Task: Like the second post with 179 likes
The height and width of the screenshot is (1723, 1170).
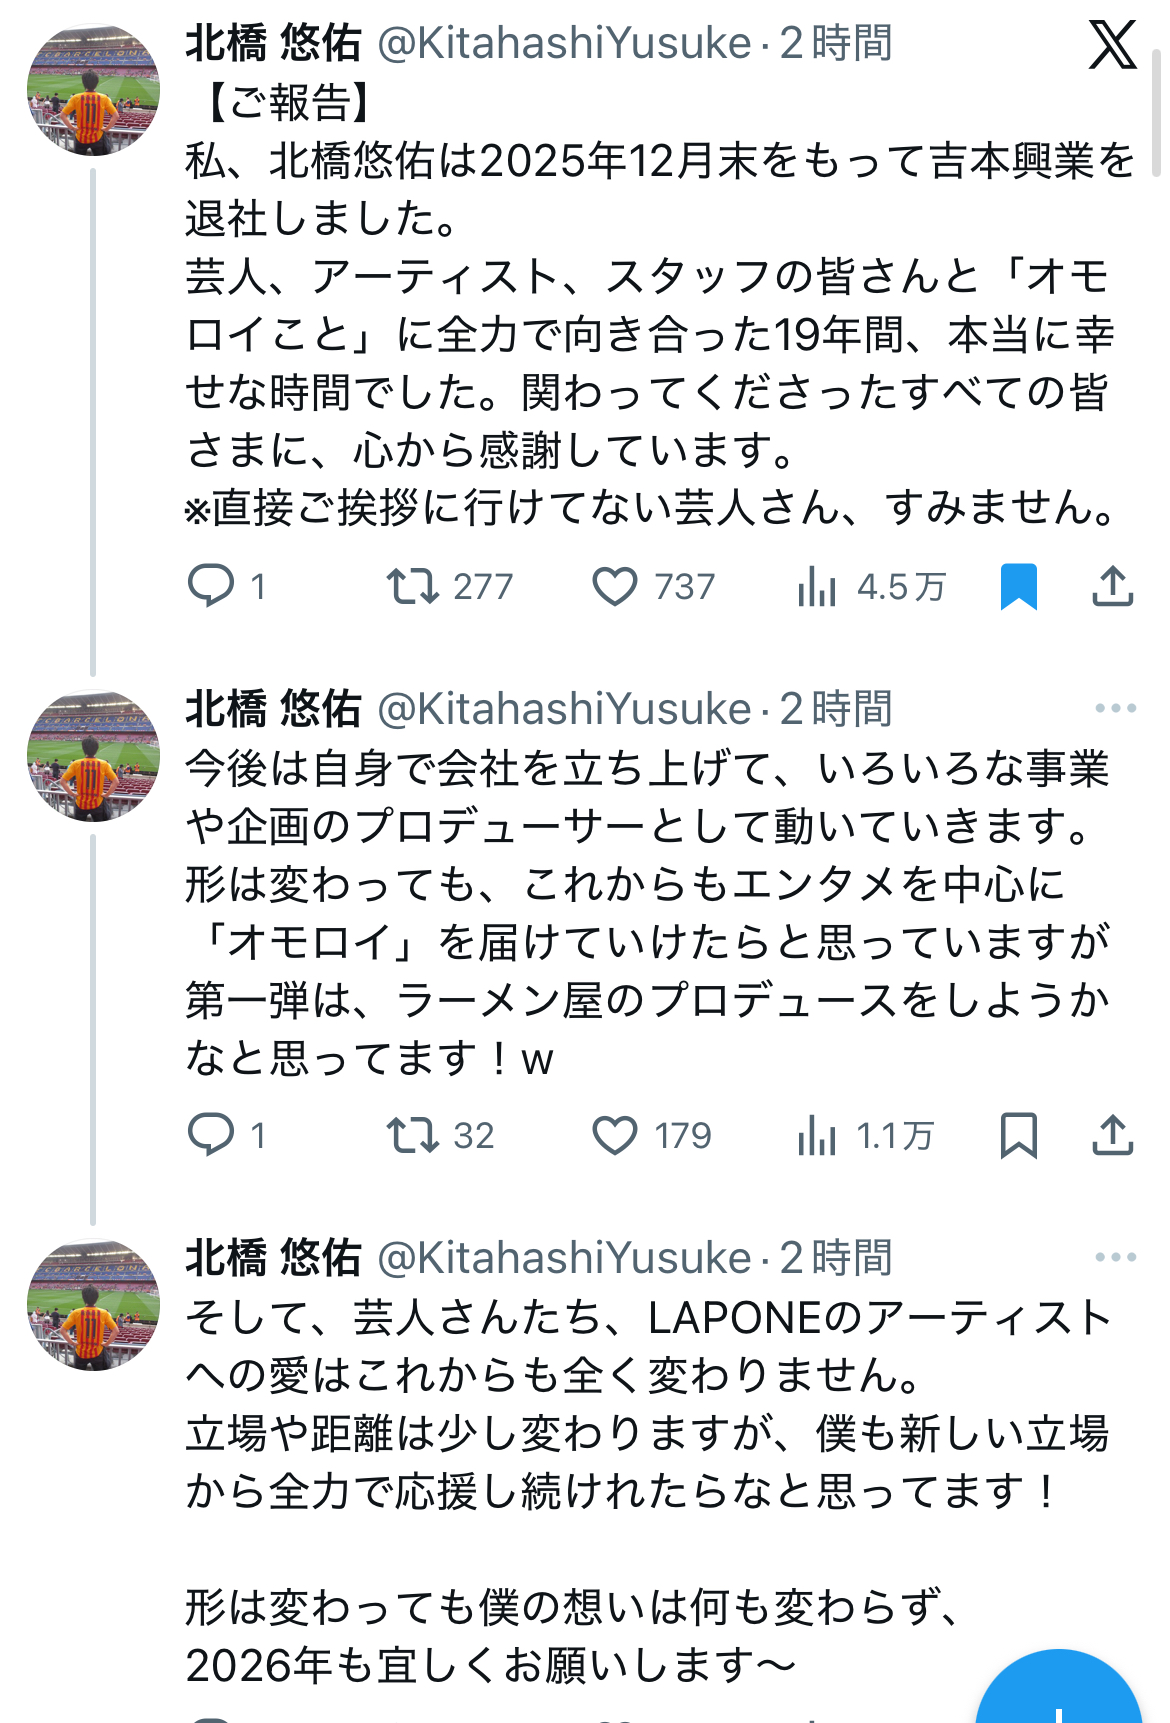Action: [615, 1135]
